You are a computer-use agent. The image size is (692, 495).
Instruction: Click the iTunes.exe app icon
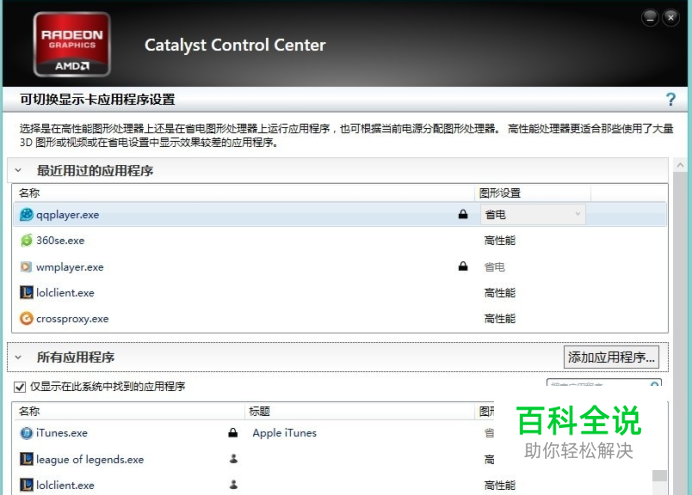(26, 433)
